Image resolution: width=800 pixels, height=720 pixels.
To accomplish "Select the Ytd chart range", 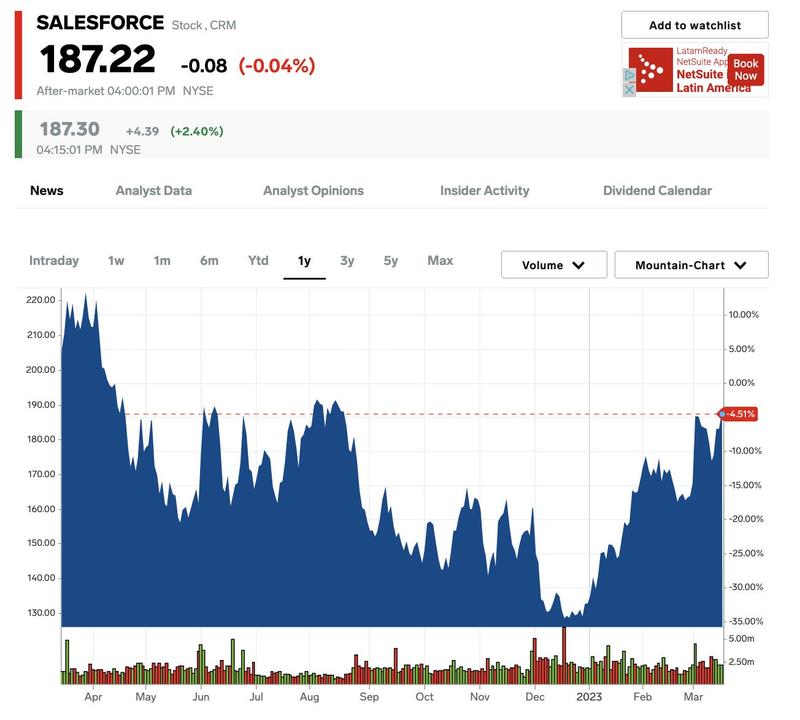I will [x=258, y=261].
